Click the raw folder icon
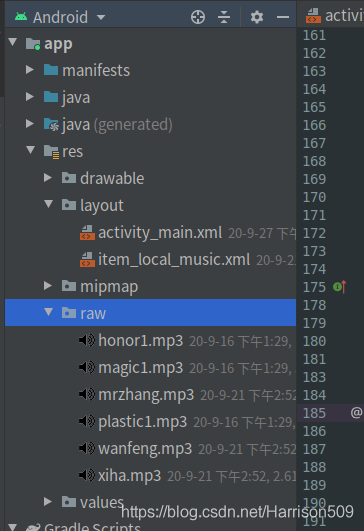The image size is (364, 531). click(69, 313)
